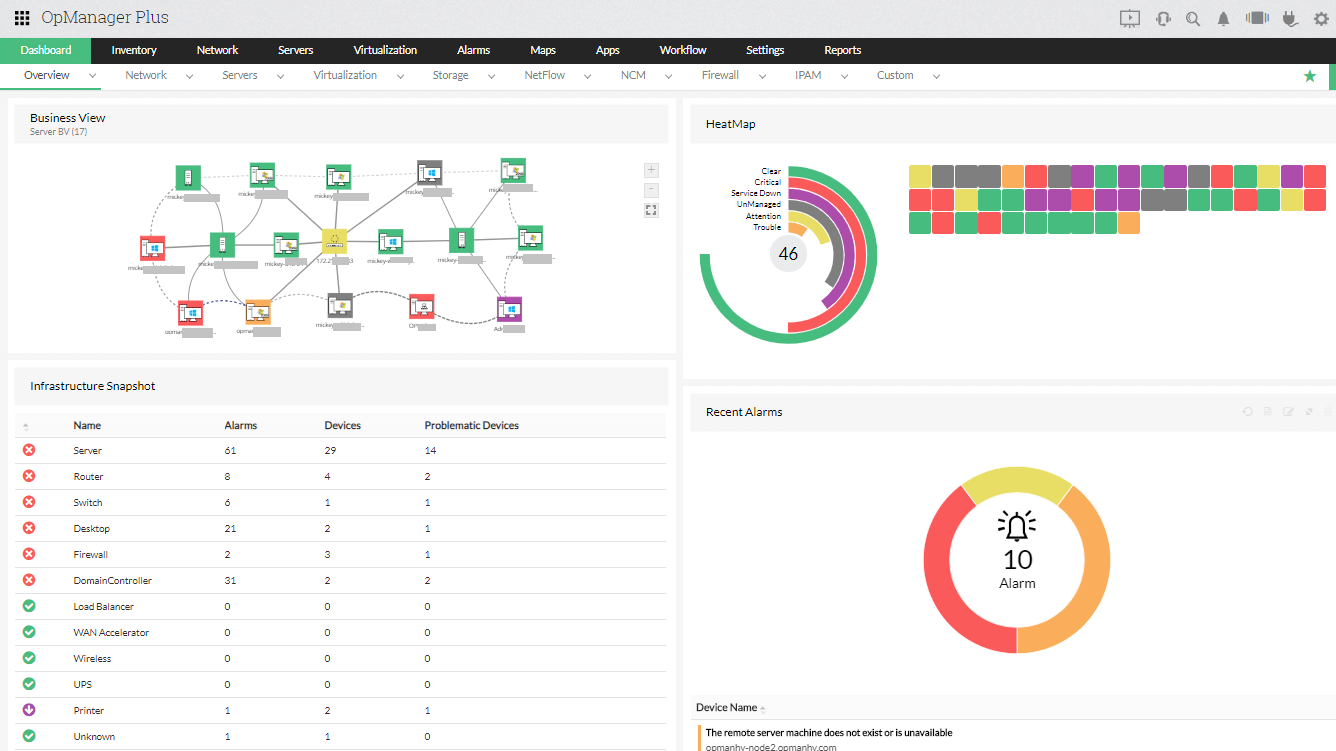Go to the Settings menu
1336x751 pixels.
pos(765,50)
